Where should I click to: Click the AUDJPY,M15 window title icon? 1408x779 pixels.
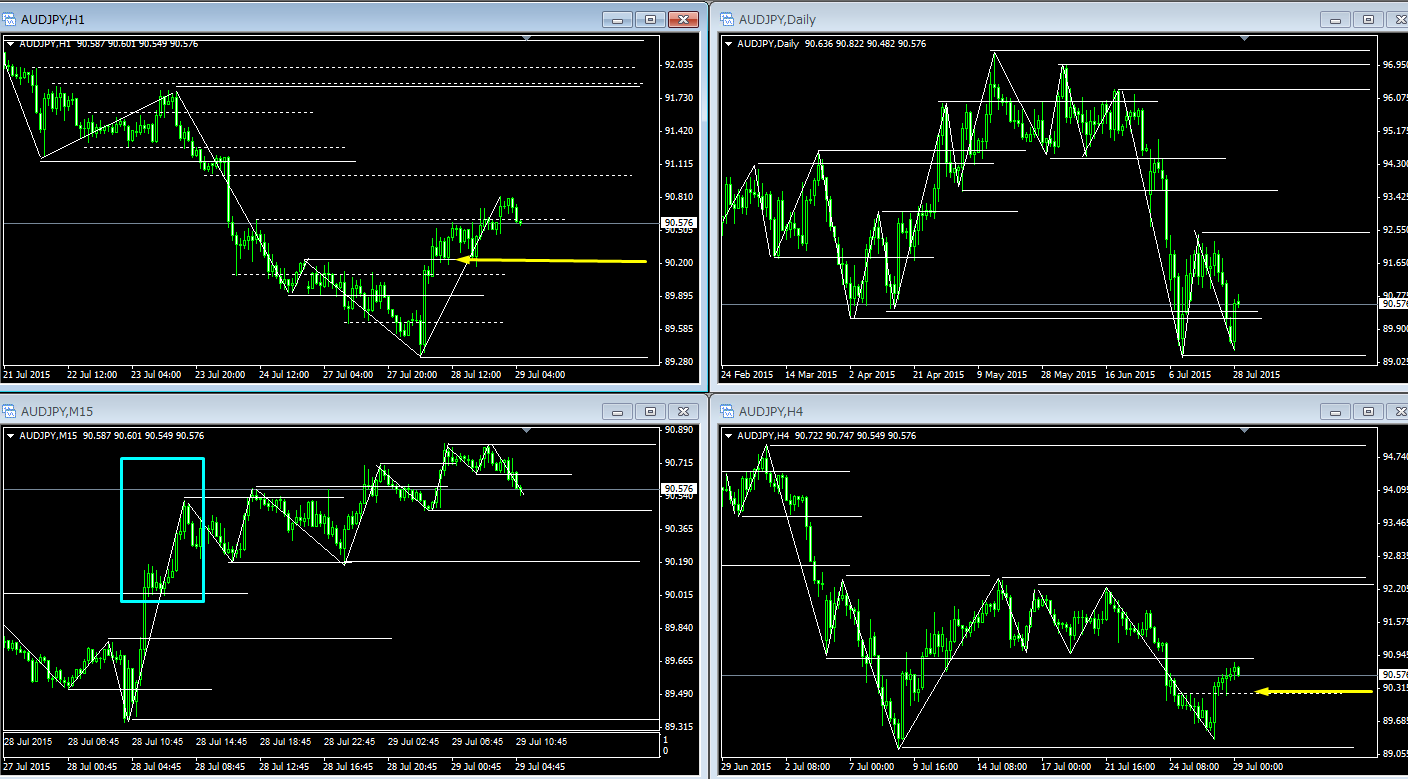tap(10, 411)
